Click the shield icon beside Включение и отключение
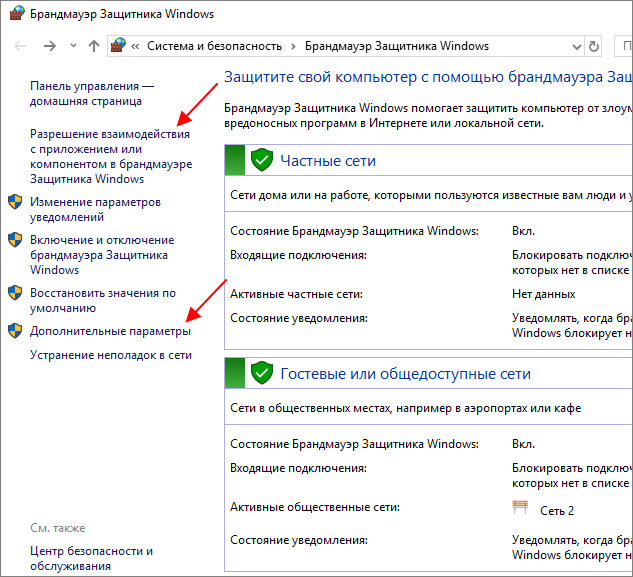This screenshot has height=577, width=633. click(15, 239)
